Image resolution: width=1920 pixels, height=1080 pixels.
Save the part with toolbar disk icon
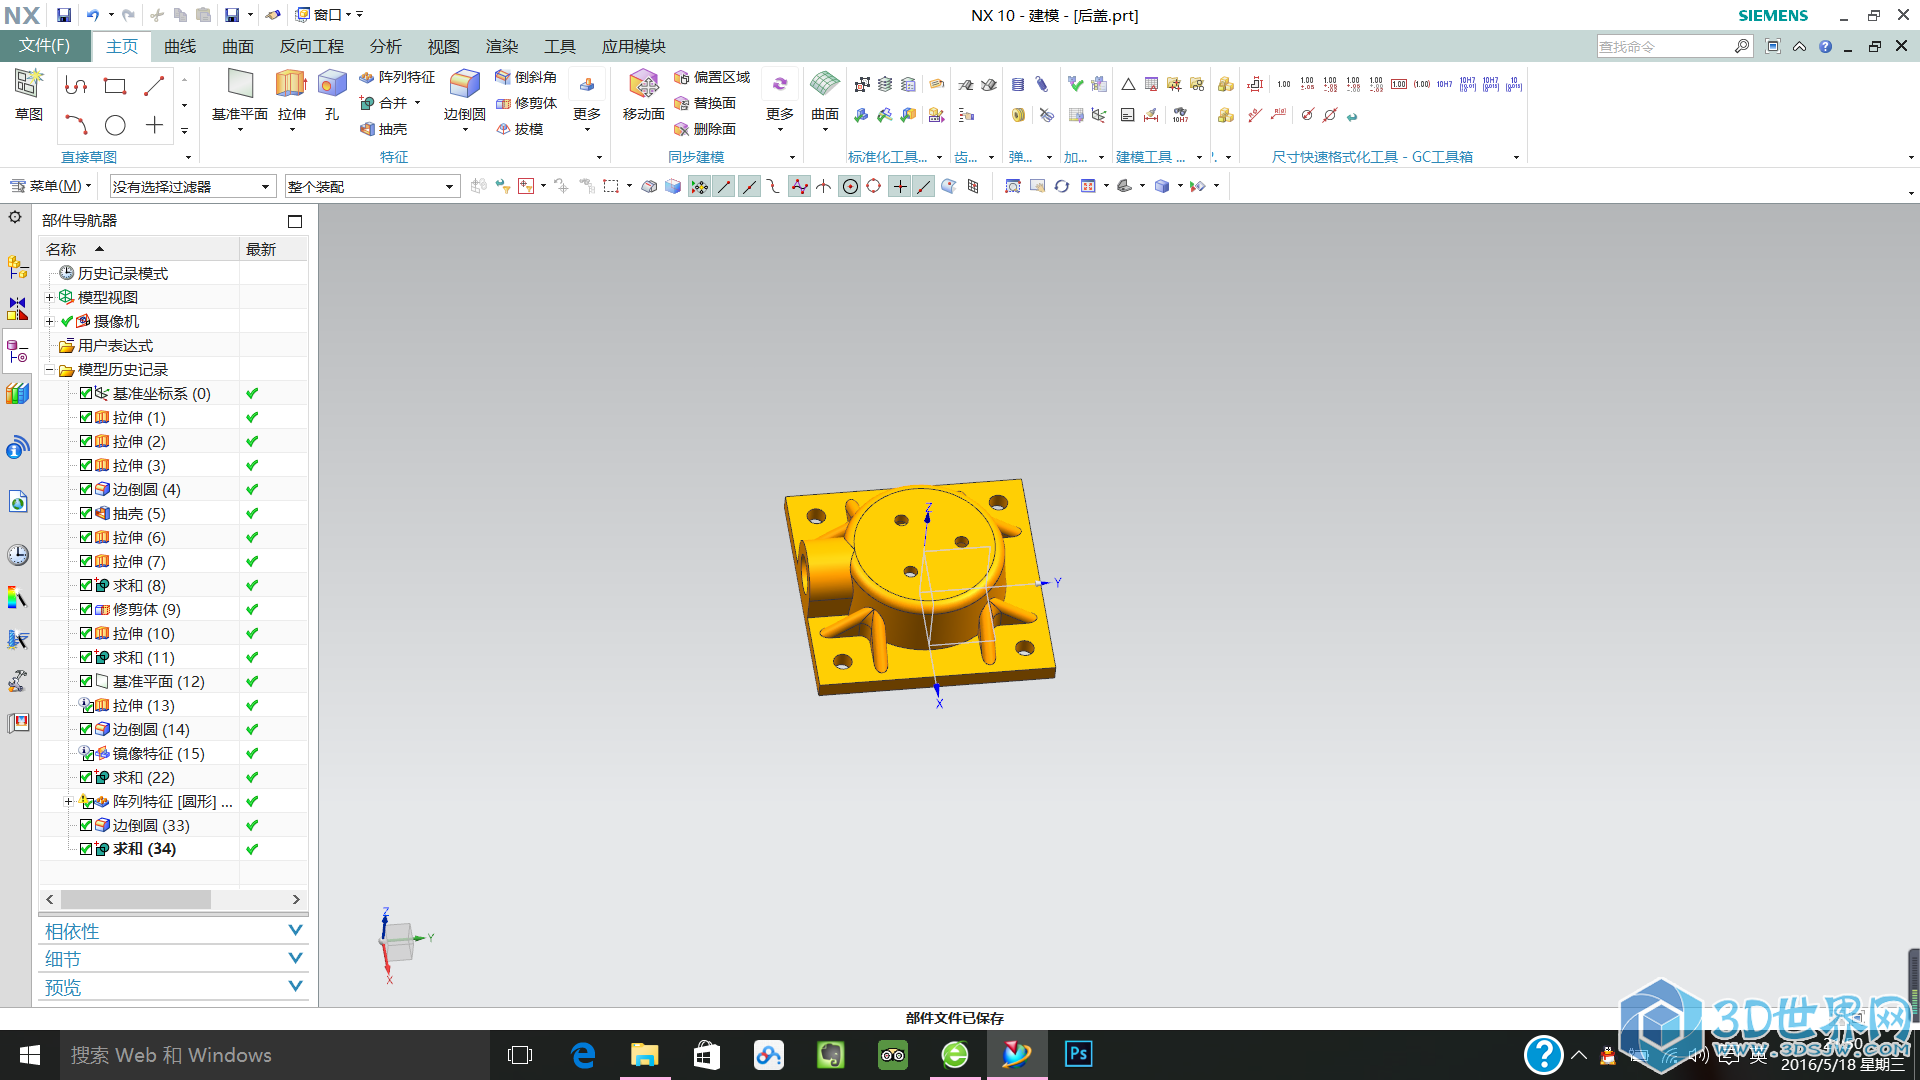[63, 15]
